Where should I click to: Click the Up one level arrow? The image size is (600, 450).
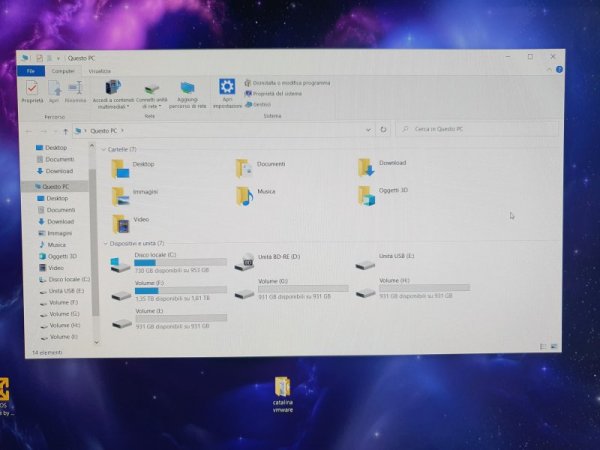pos(65,131)
